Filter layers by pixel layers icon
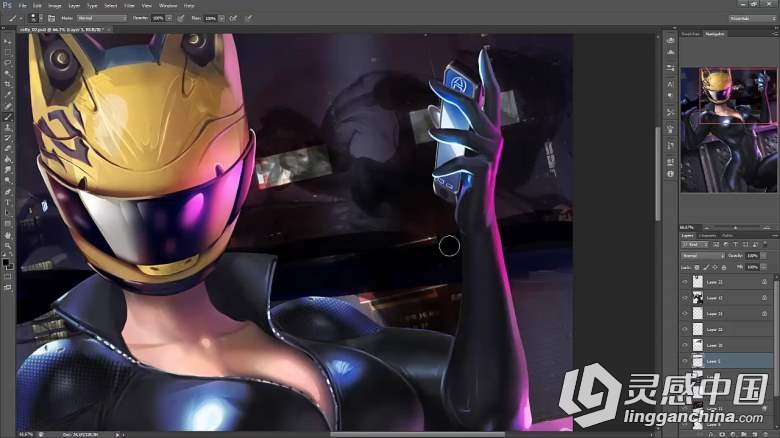This screenshot has height=438, width=780. point(716,244)
